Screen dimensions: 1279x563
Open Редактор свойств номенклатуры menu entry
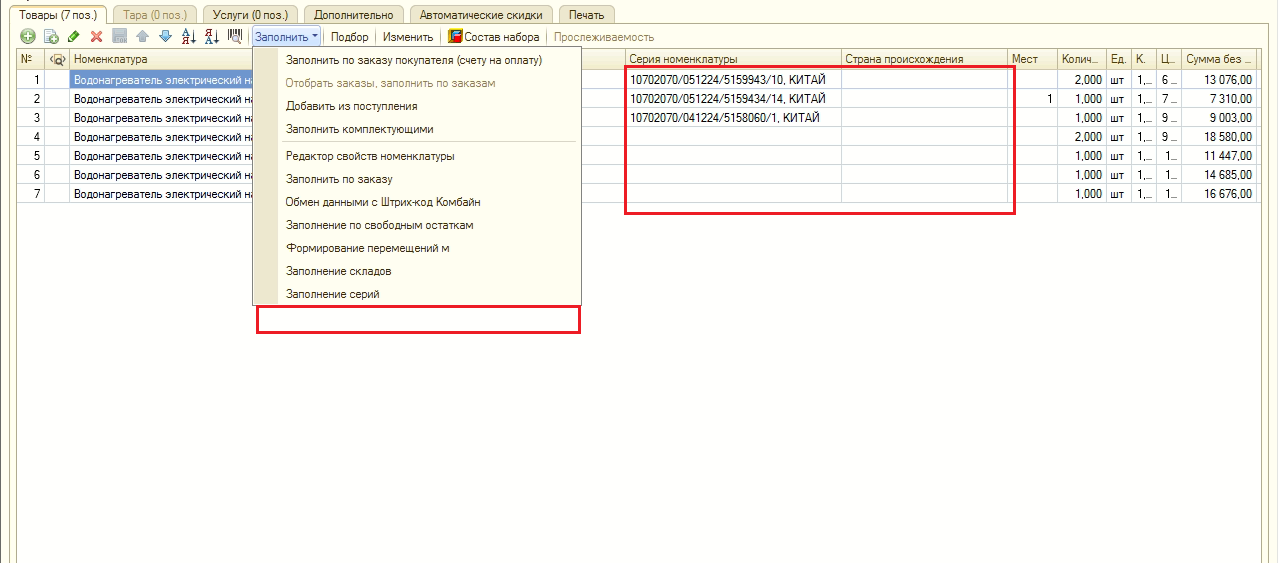(x=370, y=156)
